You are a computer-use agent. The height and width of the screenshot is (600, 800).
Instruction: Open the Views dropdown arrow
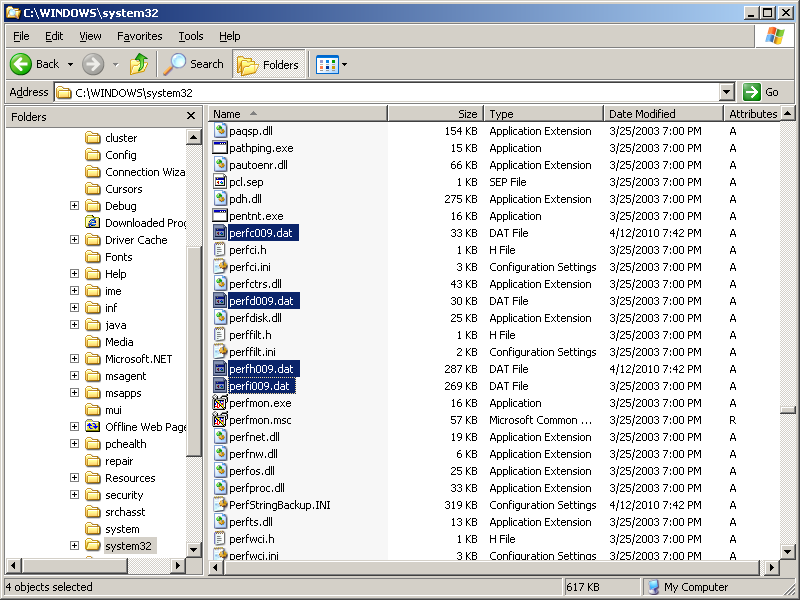coord(344,65)
